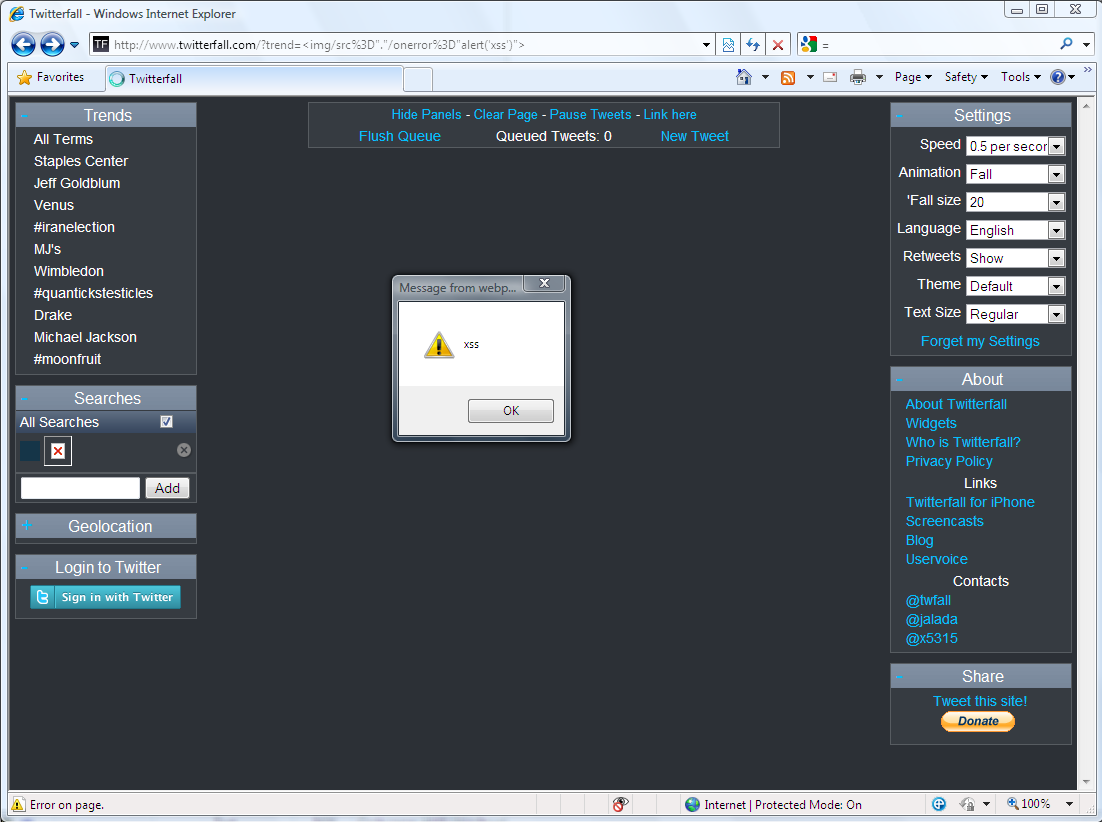
Task: Click the Read Mail toolbar icon
Action: pyautogui.click(x=830, y=77)
